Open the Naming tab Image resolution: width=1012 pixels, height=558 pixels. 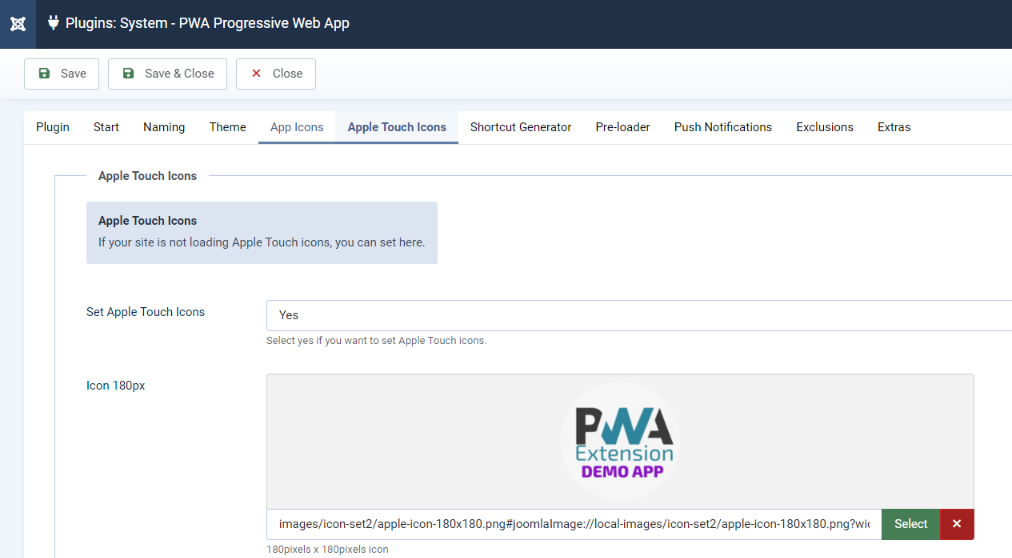point(164,127)
